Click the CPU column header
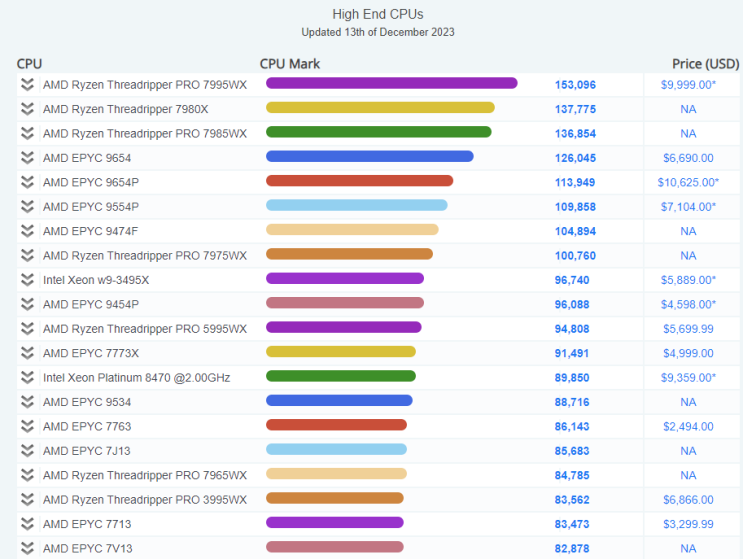The height and width of the screenshot is (559, 743). pos(29,64)
